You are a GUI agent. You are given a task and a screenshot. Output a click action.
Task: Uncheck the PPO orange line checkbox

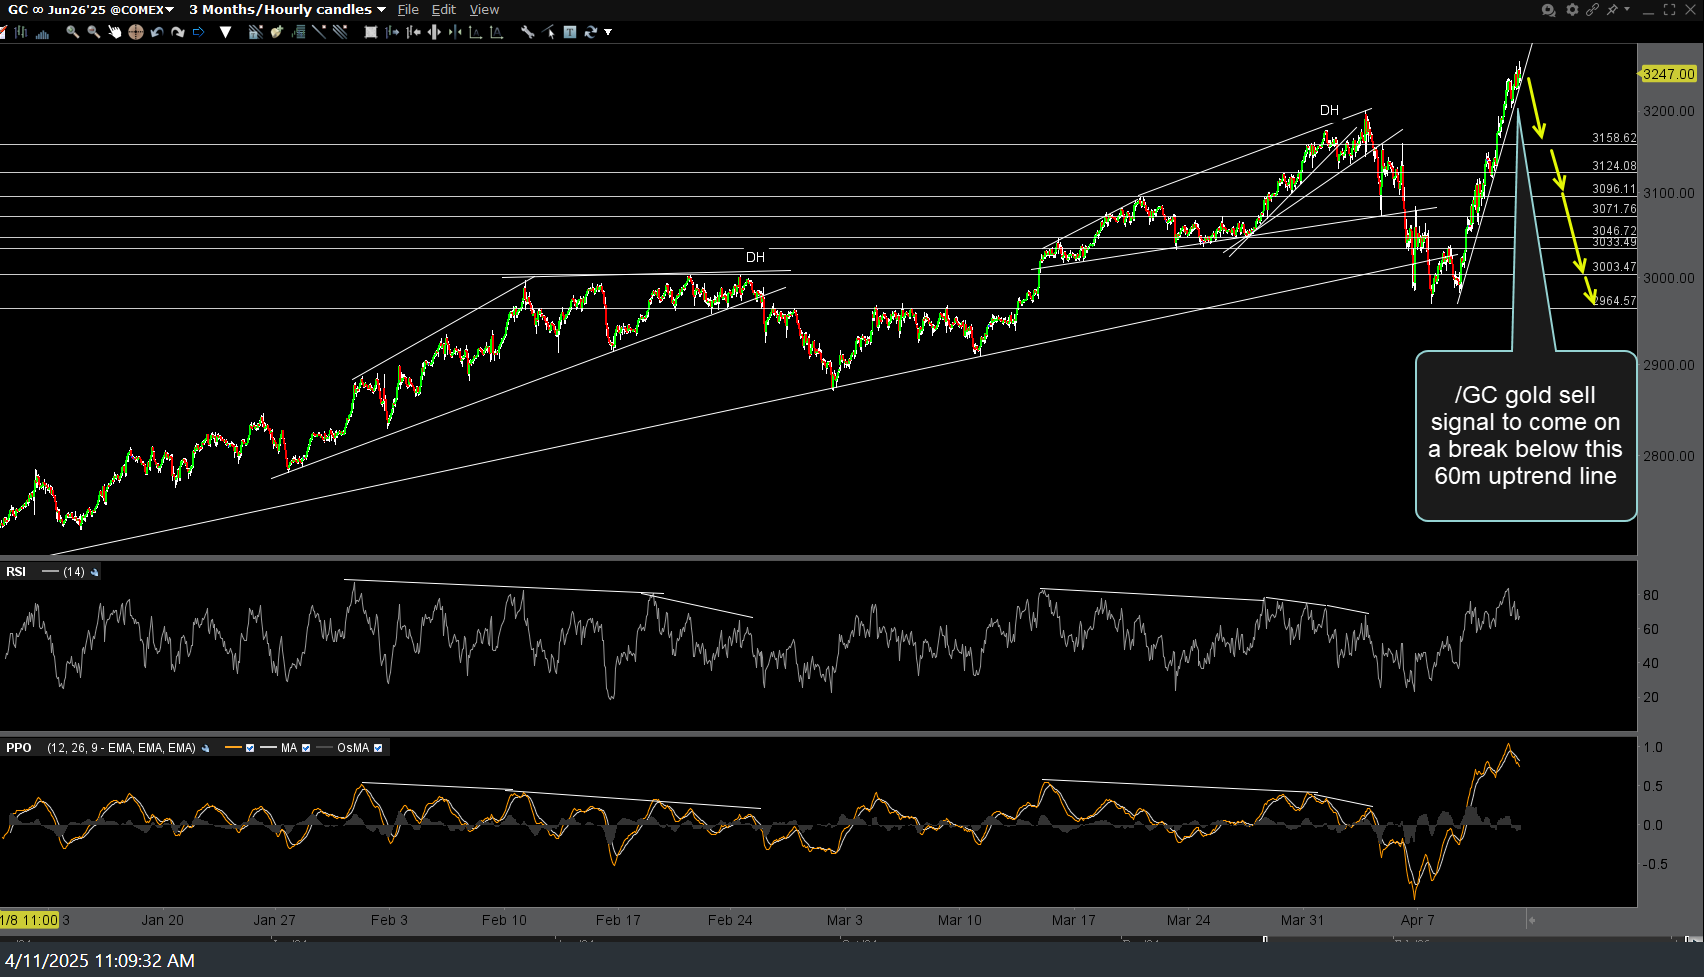[250, 748]
